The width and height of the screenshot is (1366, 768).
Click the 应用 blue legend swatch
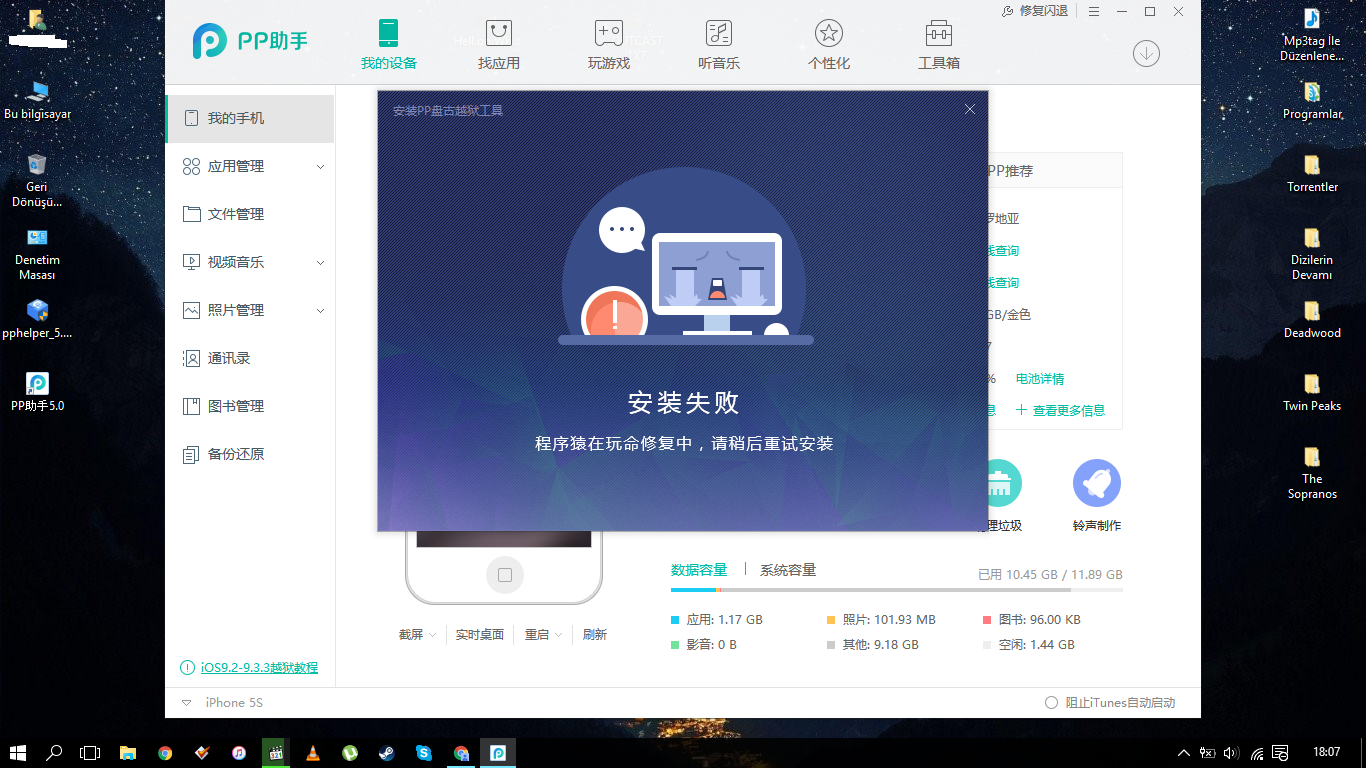(x=675, y=620)
